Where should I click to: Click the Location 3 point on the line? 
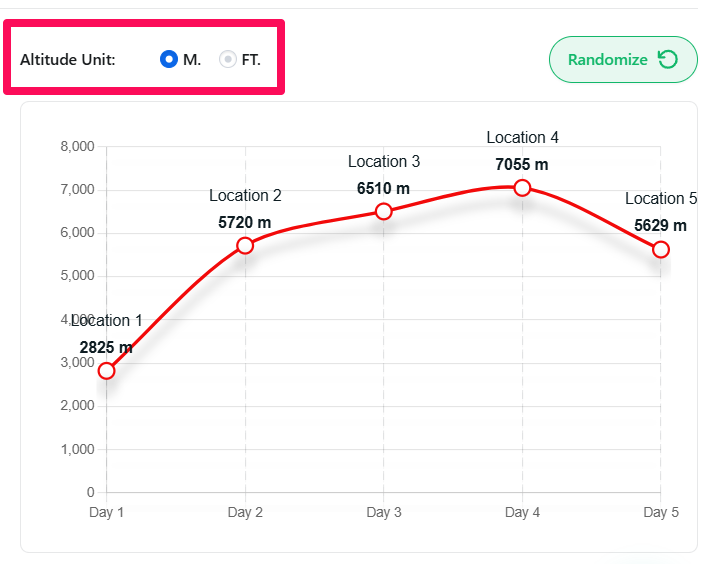click(x=383, y=211)
